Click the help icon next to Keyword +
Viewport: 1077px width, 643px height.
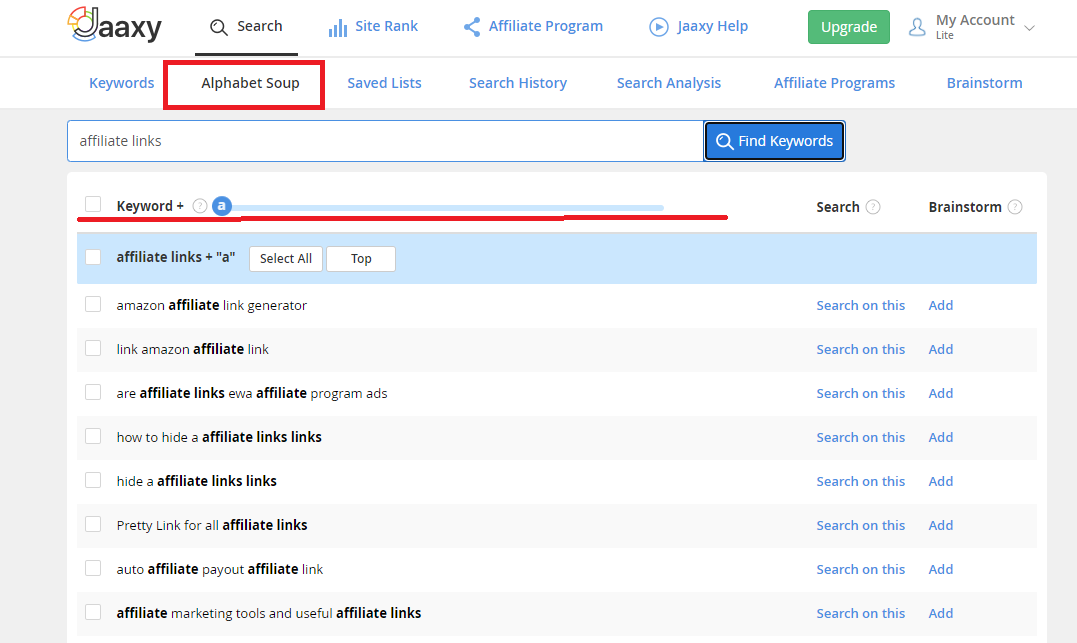[200, 206]
